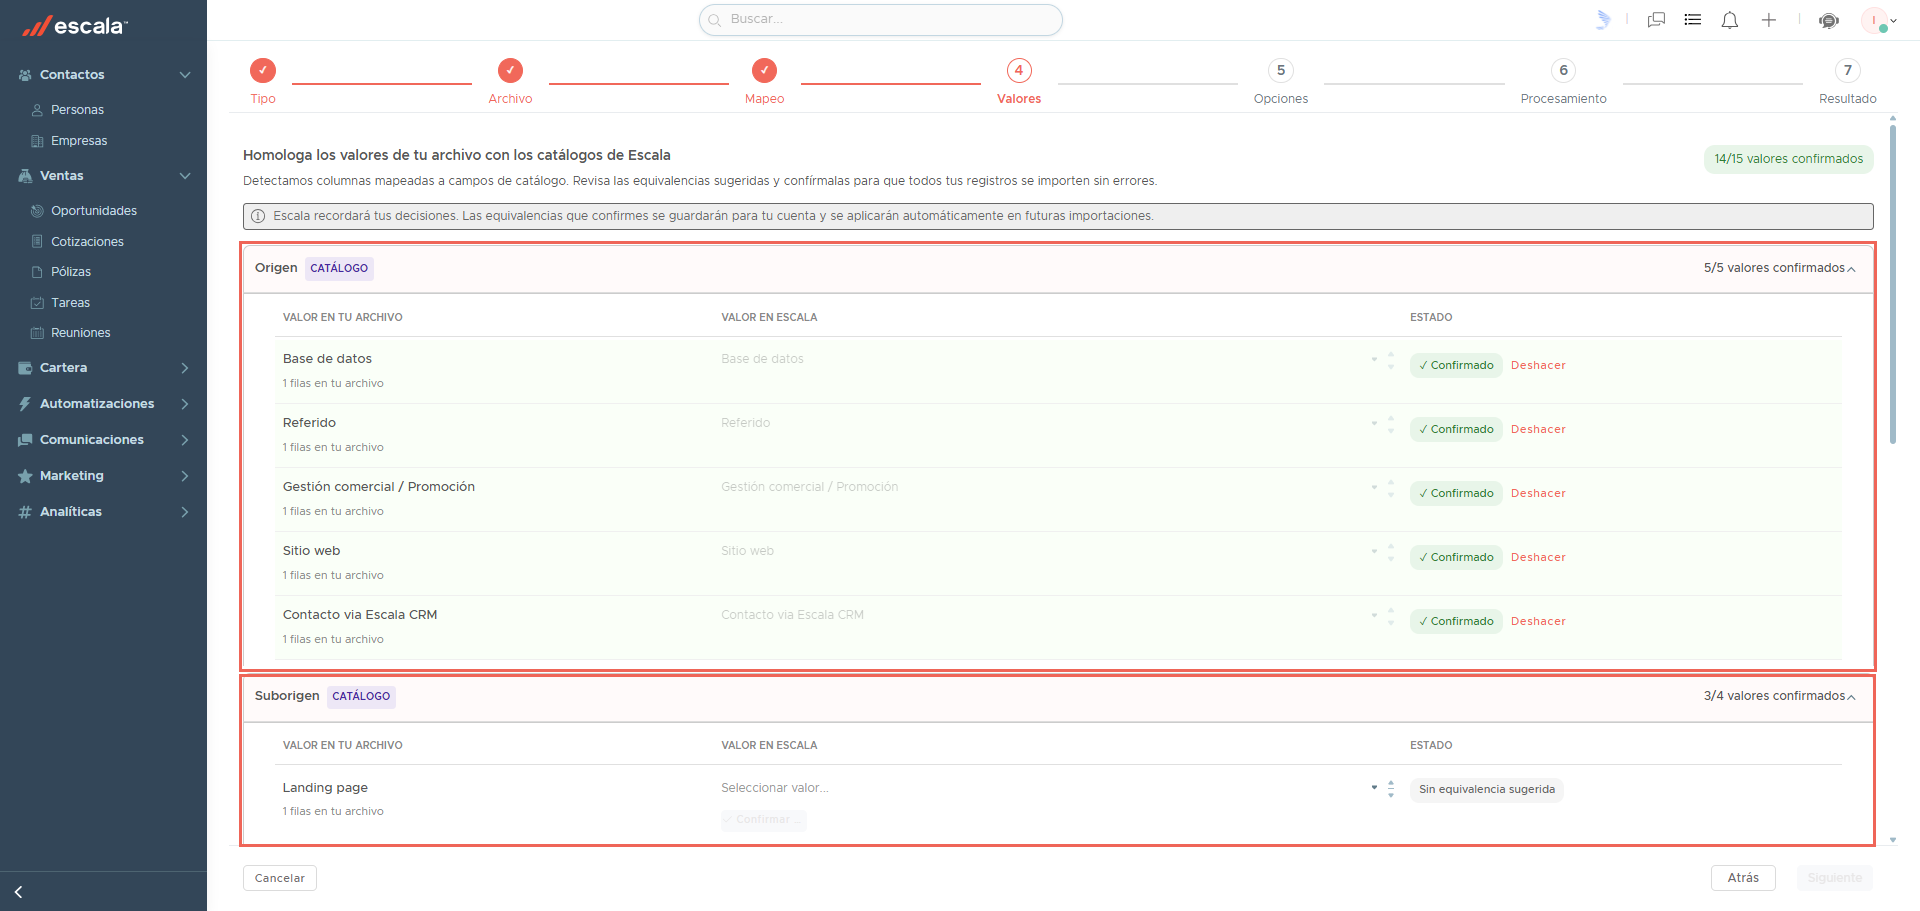Click the Analíticas hash icon
This screenshot has height=911, width=1920.
coord(25,512)
